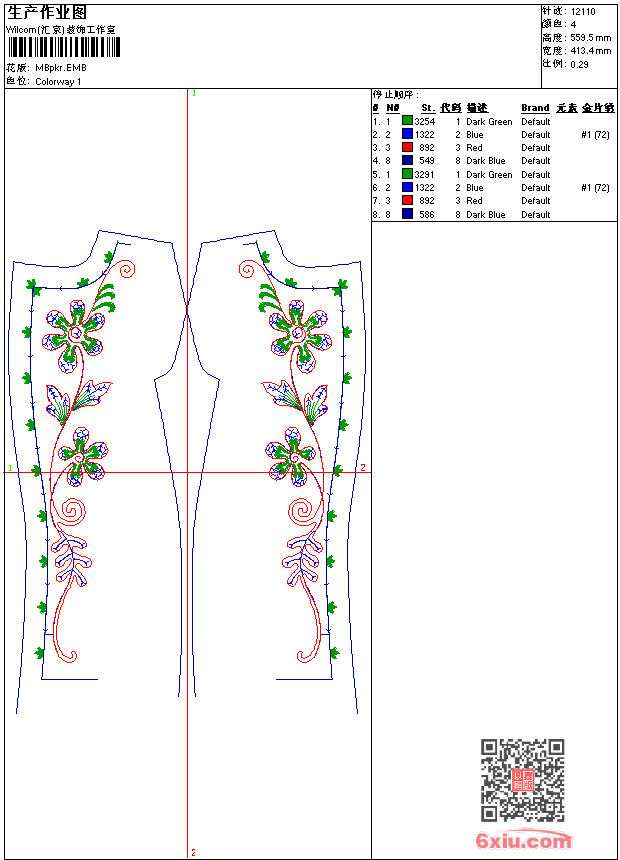Image resolution: width=620 pixels, height=860 pixels.
Task: Click the St. column header
Action: tap(428, 108)
